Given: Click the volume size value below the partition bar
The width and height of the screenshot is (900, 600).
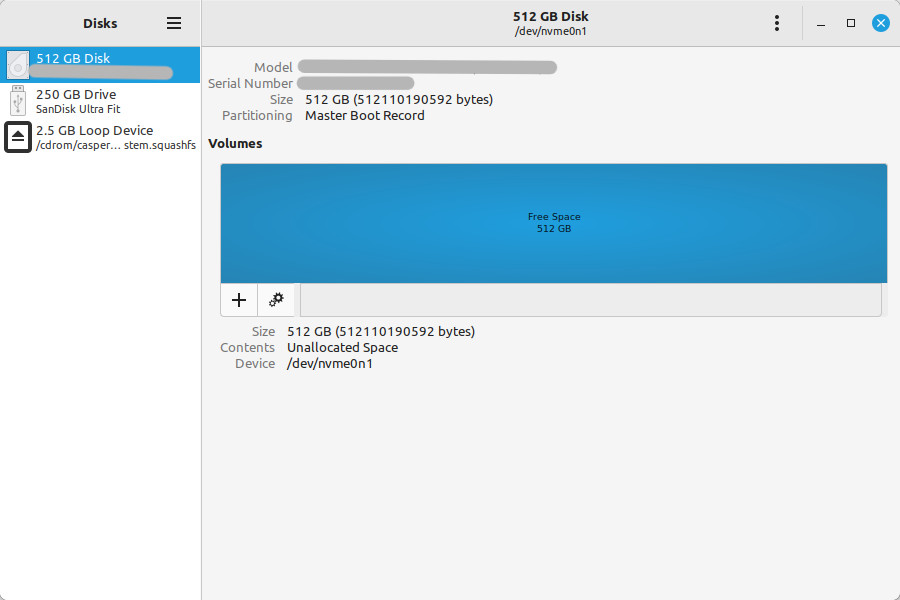Looking at the screenshot, I should (x=381, y=331).
